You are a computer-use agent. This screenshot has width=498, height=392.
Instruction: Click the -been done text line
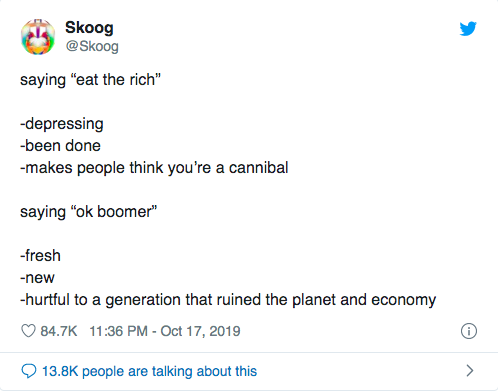tap(60, 146)
